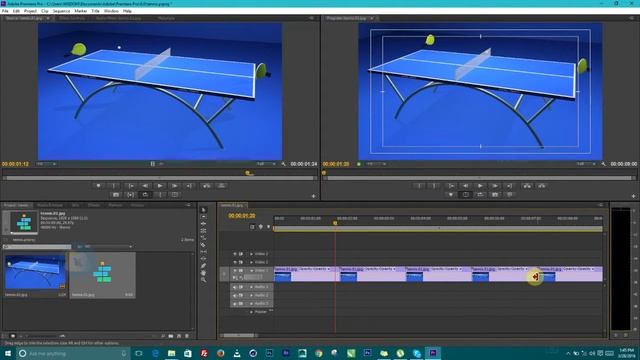
Task: Add a marker in the Source monitor
Action: (98, 186)
